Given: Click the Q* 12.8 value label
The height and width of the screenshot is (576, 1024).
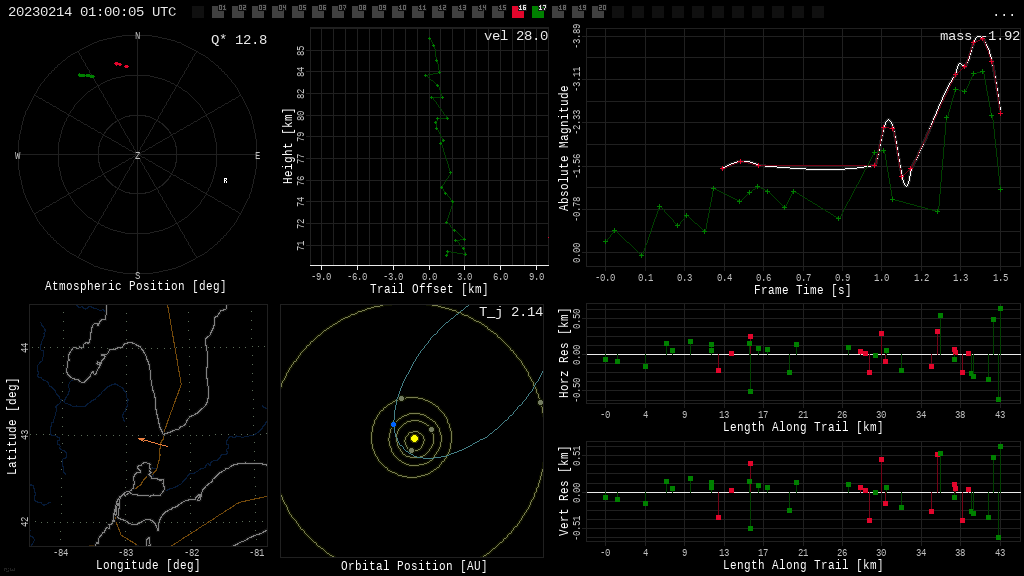Looking at the screenshot, I should pos(238,40).
